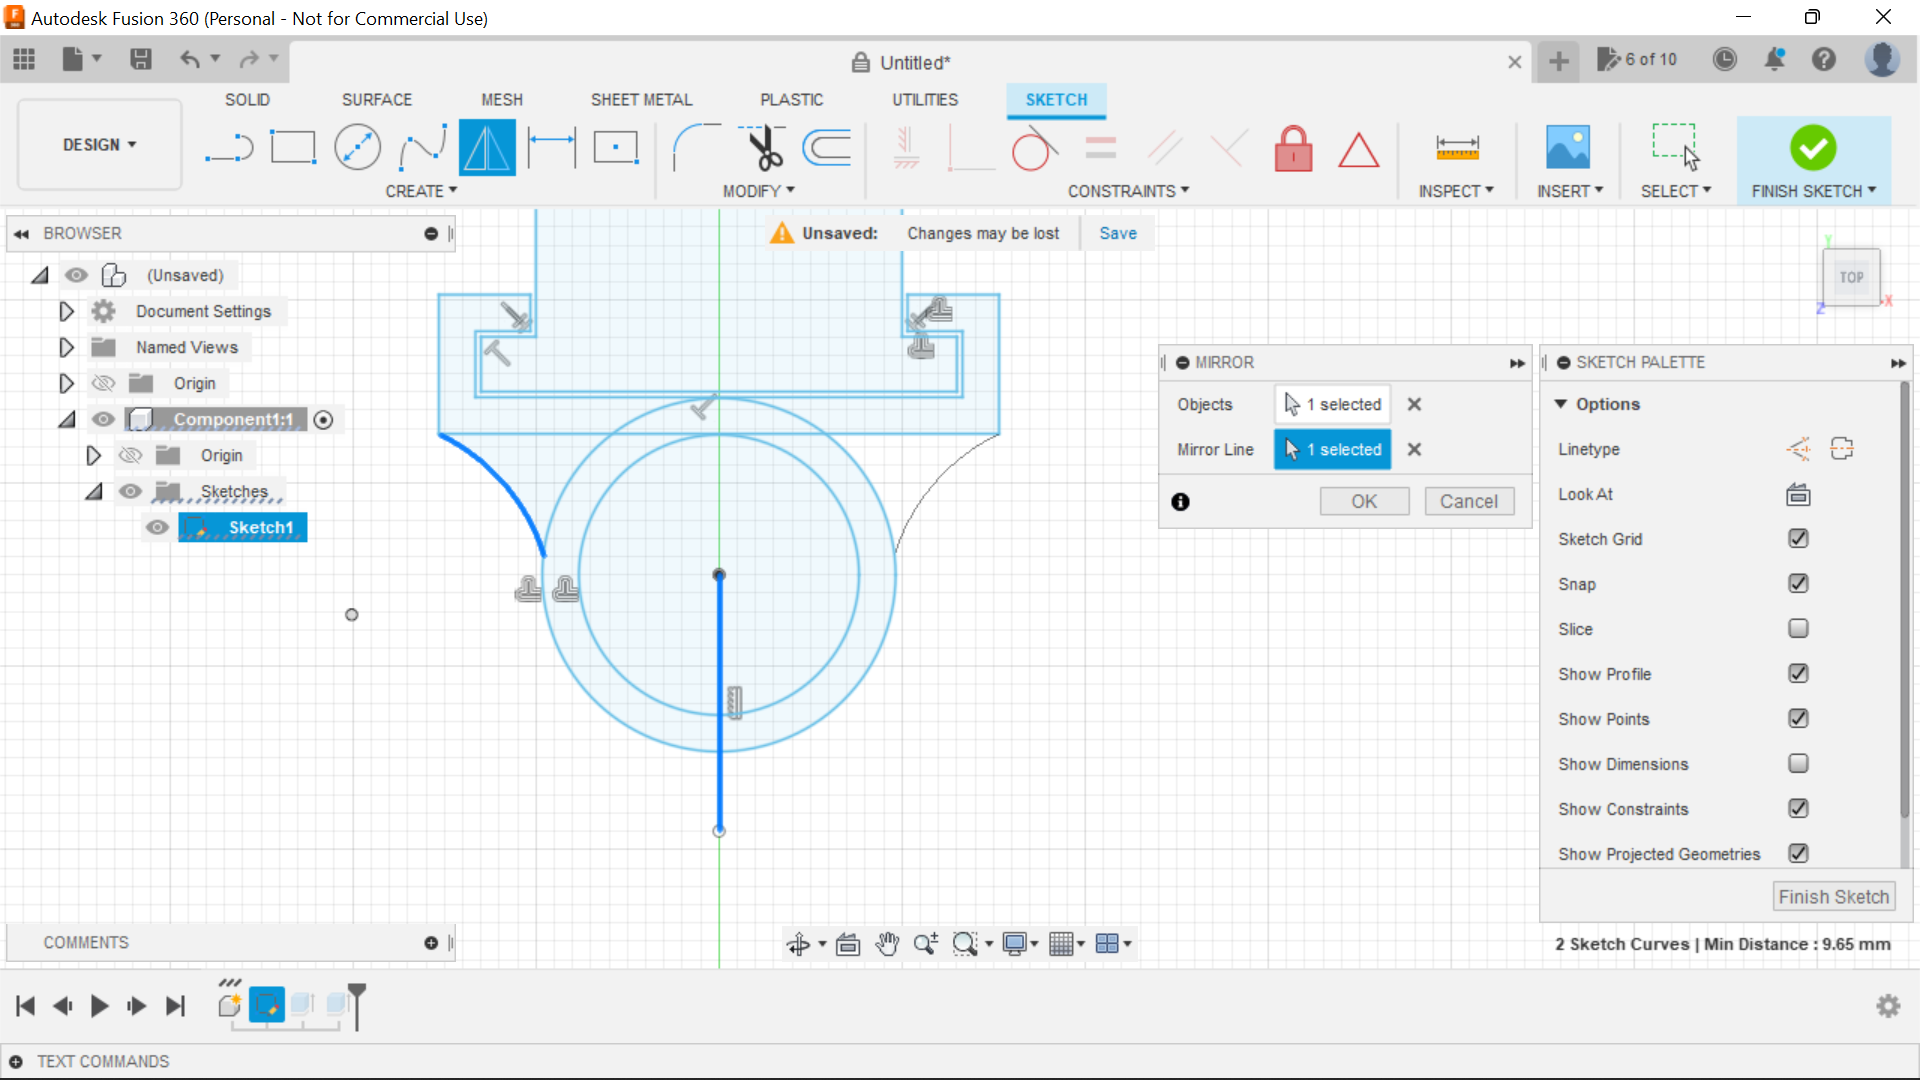Click the Trim sketch tool
Screen dimensions: 1920x1080
[762, 148]
